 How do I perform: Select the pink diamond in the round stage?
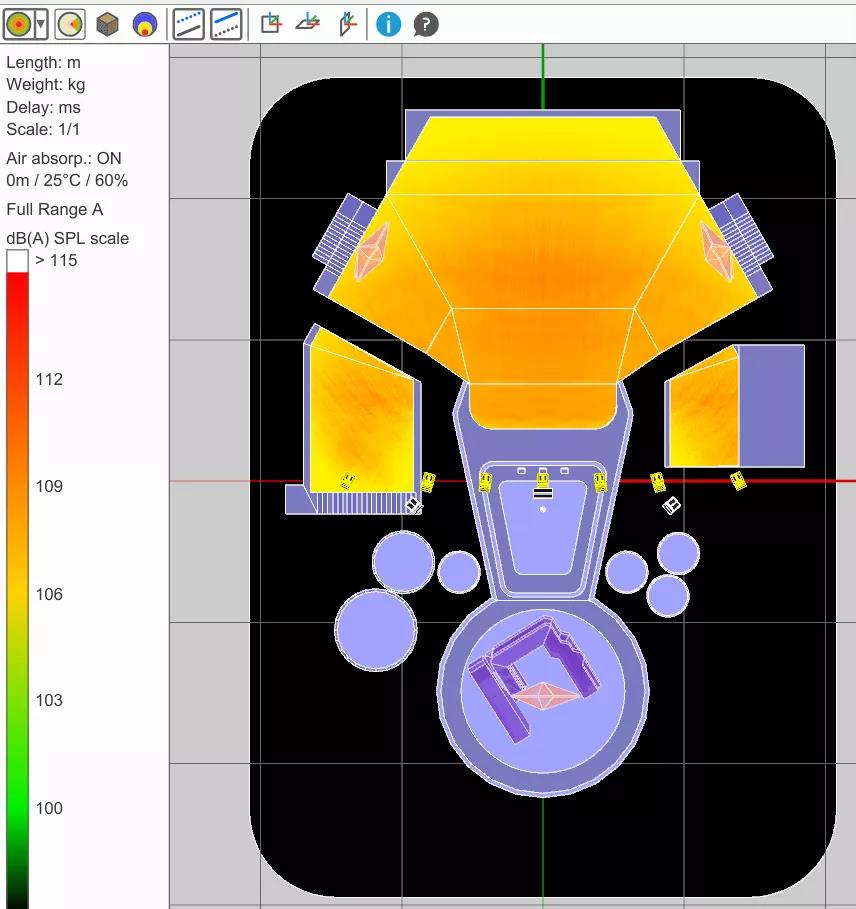click(543, 695)
